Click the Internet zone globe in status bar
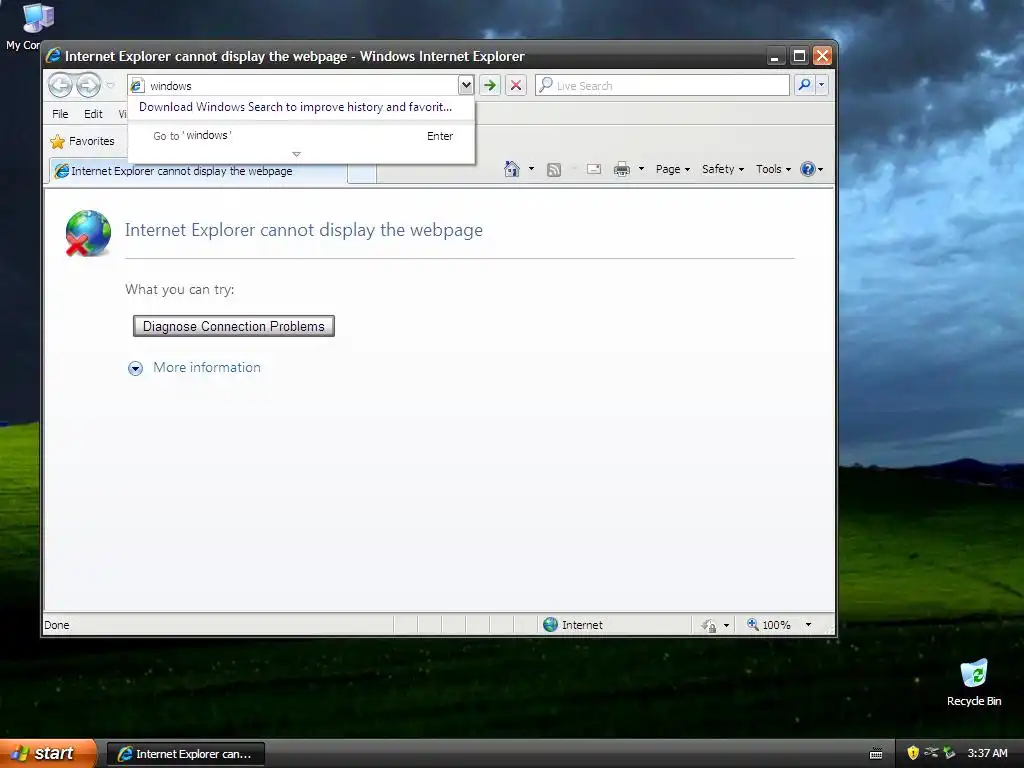 [551, 624]
